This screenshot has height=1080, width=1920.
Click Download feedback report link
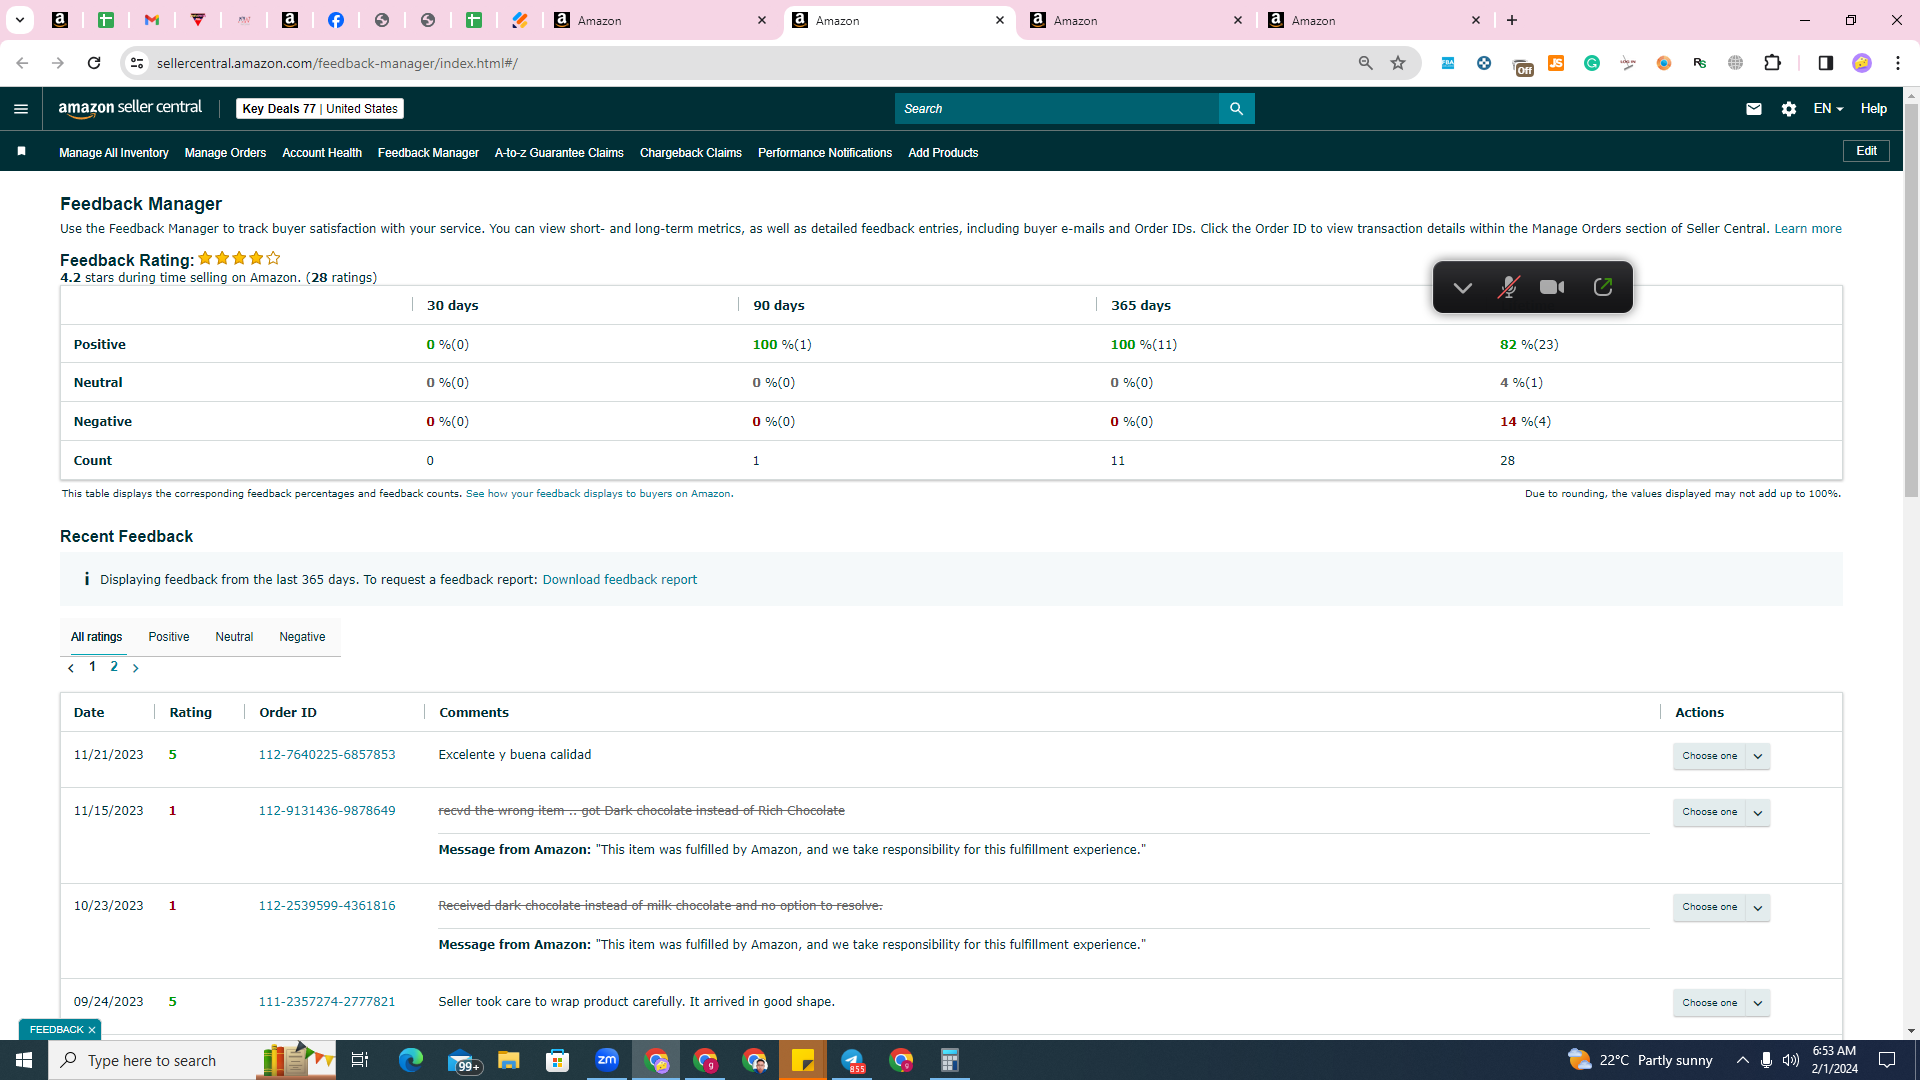pos(620,580)
